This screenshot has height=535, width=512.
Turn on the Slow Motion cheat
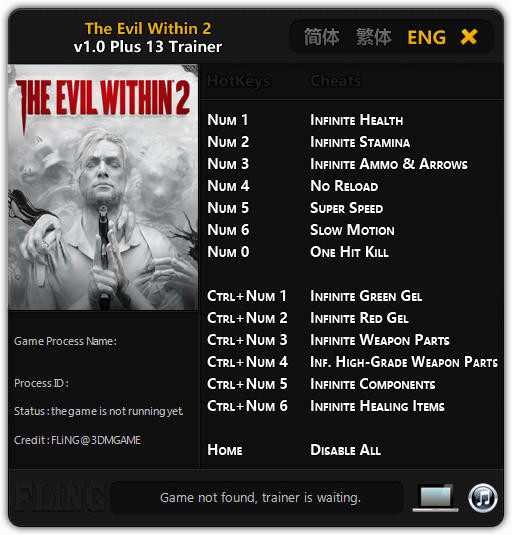(x=352, y=230)
